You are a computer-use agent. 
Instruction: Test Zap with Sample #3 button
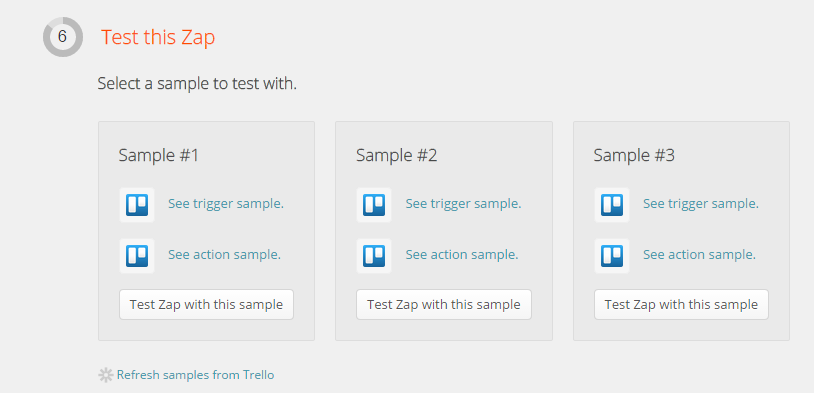point(681,304)
